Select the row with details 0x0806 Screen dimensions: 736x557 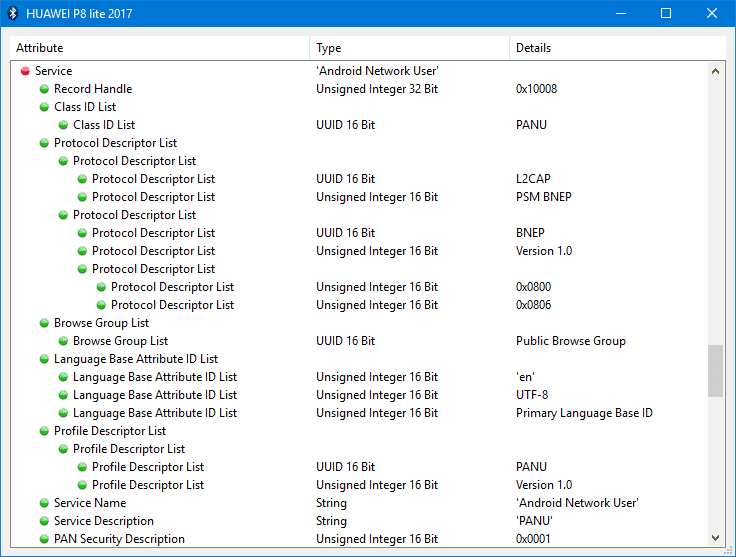[x=359, y=305]
